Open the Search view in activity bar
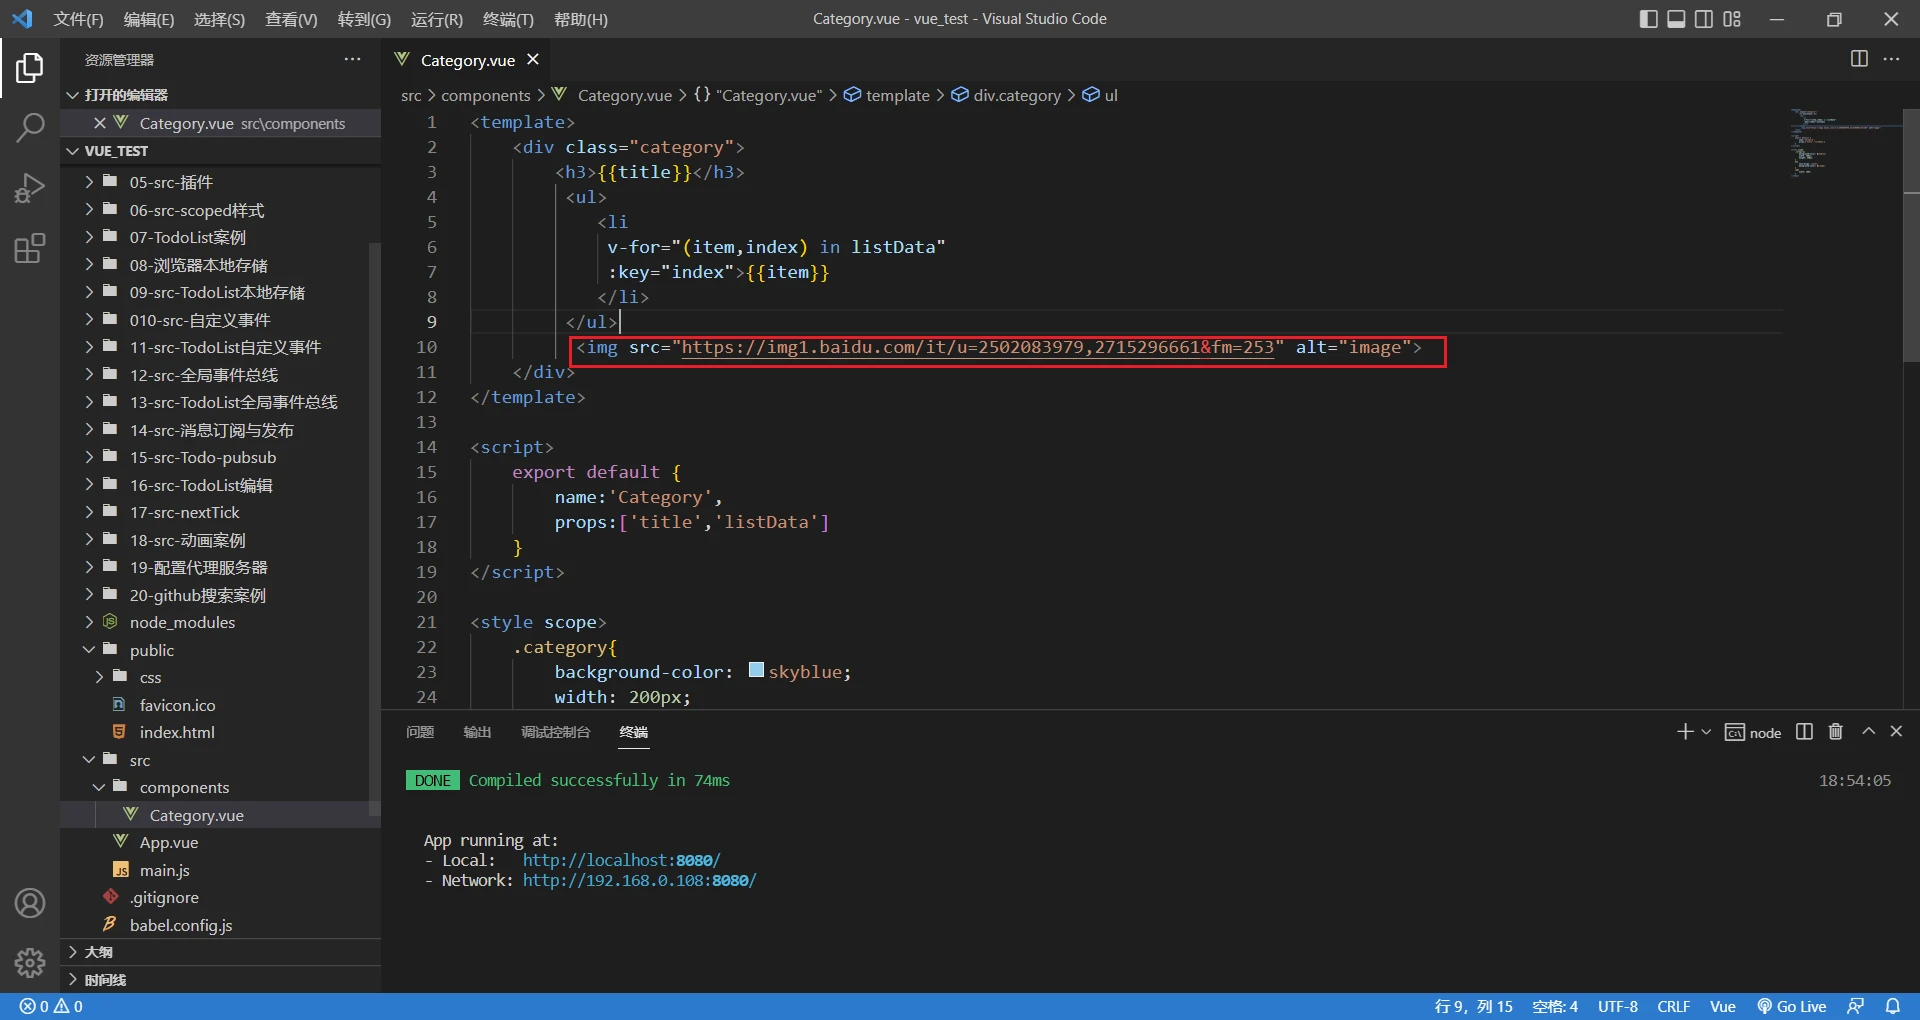Image resolution: width=1920 pixels, height=1020 pixels. tap(30, 127)
